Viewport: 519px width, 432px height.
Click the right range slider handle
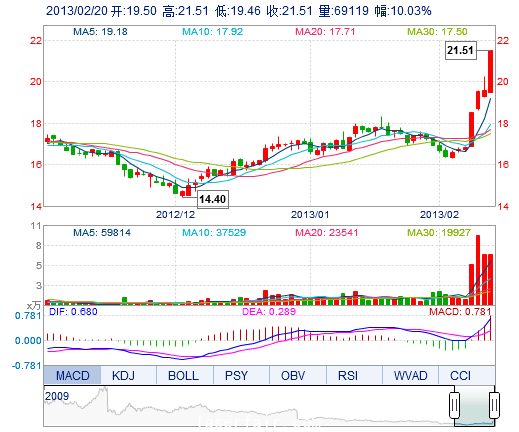click(x=494, y=405)
